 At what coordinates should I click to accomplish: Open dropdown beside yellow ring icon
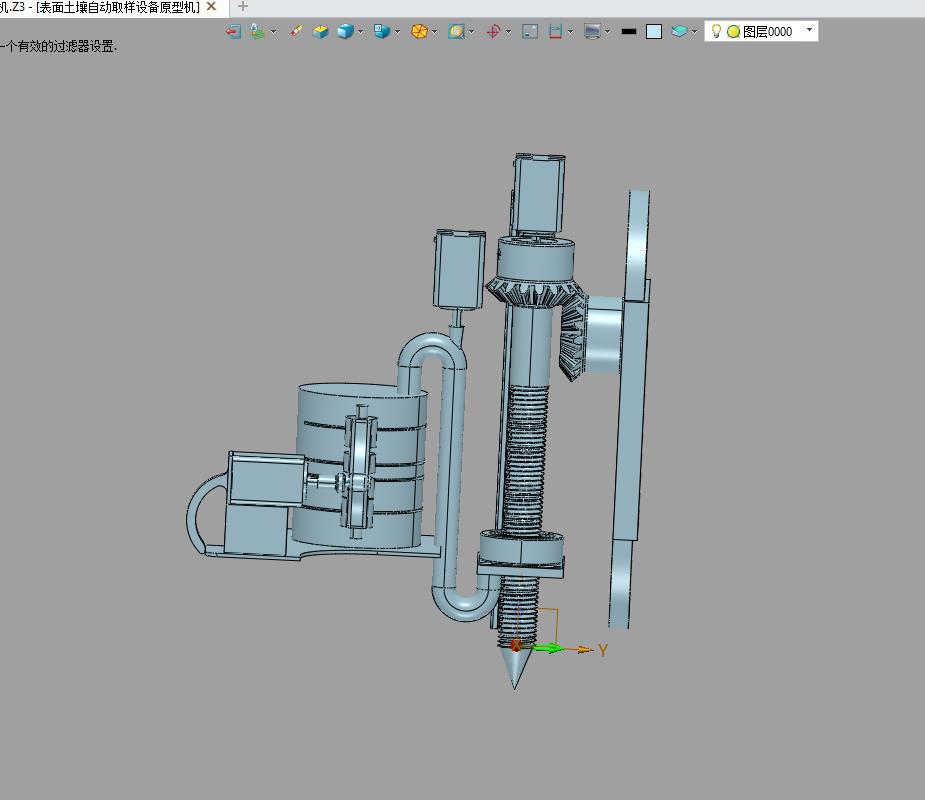471,32
